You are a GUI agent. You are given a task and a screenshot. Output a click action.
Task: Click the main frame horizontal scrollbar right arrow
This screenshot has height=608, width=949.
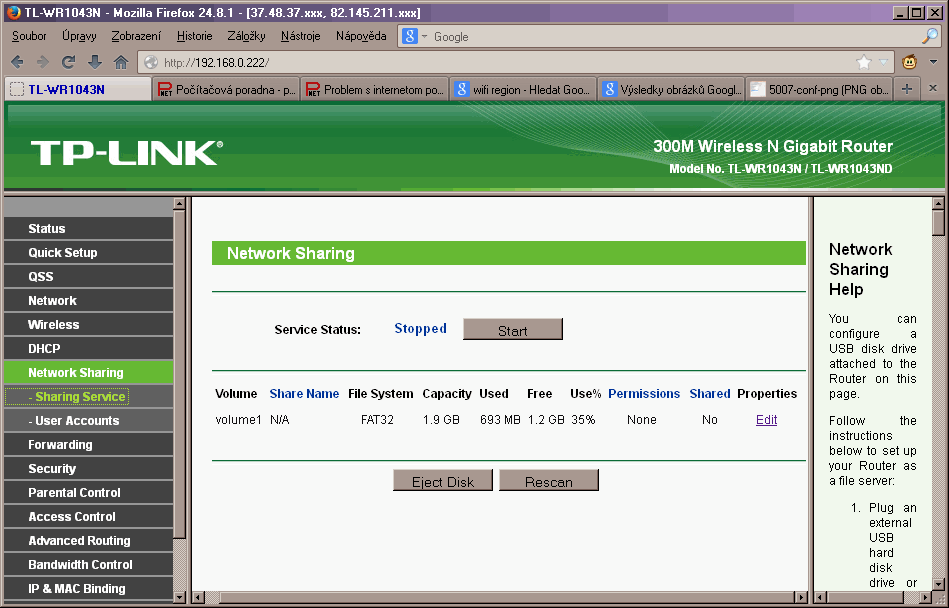(801, 597)
